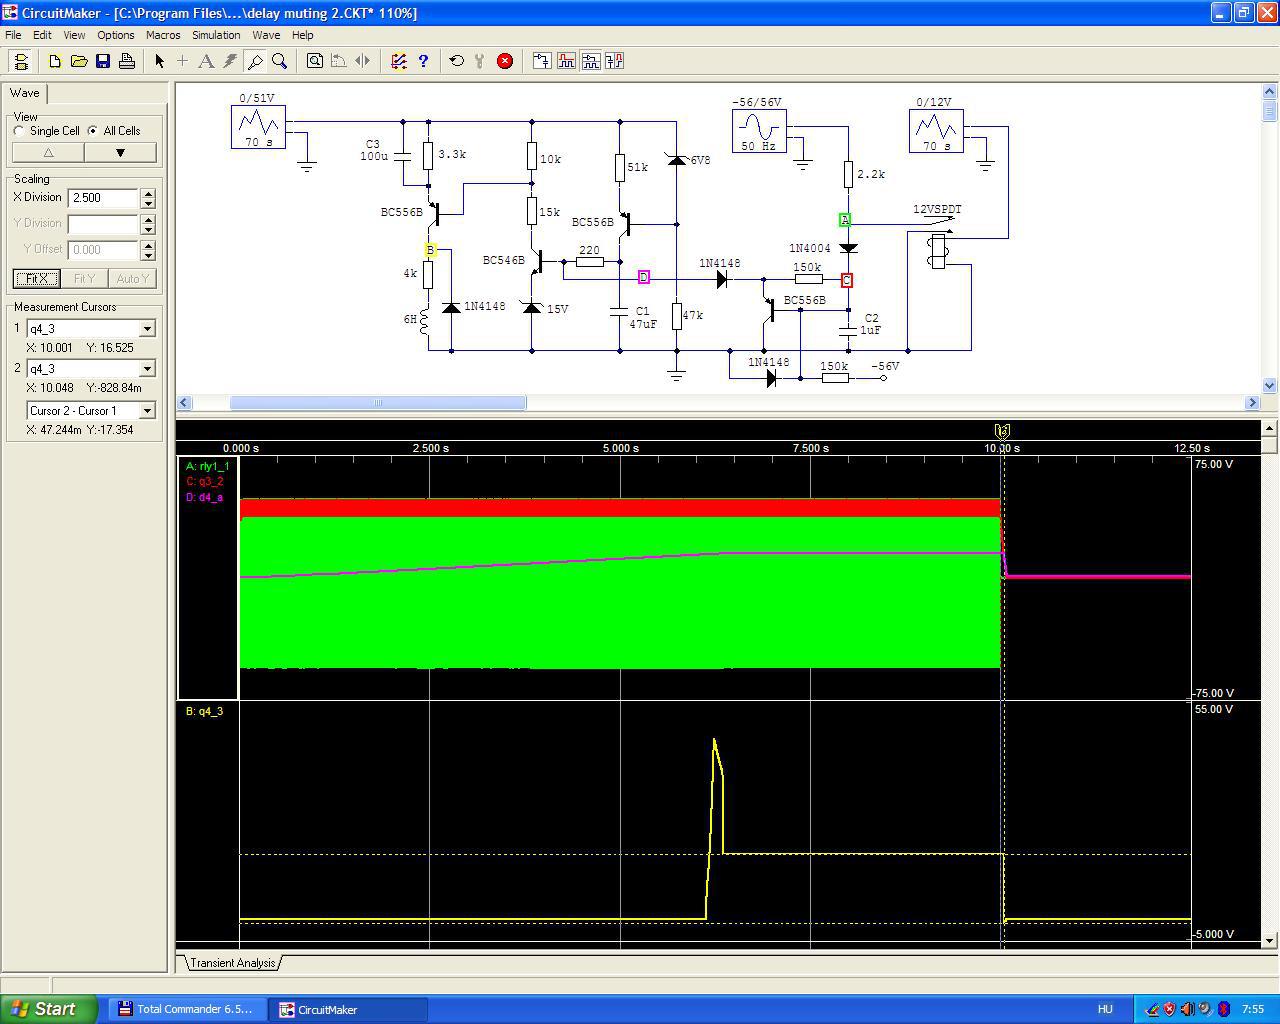
Task: Click the reset simulation arrow icon
Action: pyautogui.click(x=457, y=61)
